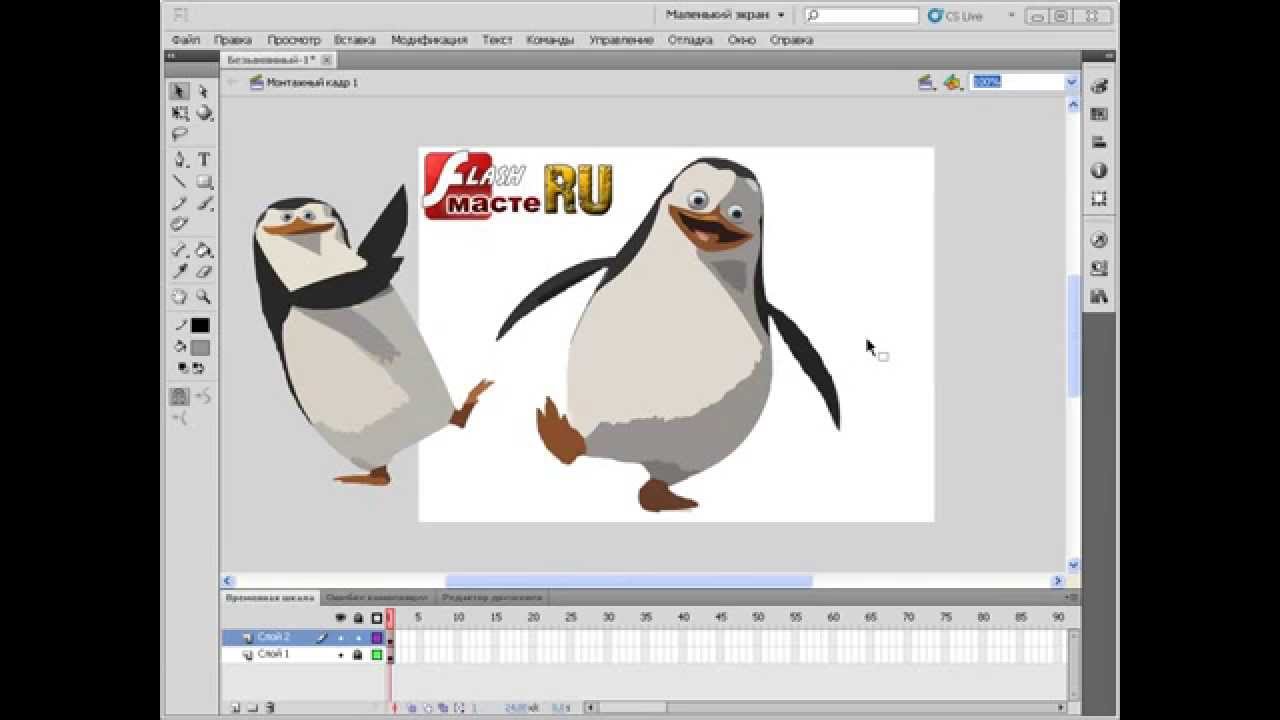The height and width of the screenshot is (720, 1280).
Task: Open the Вставка menu
Action: [355, 40]
